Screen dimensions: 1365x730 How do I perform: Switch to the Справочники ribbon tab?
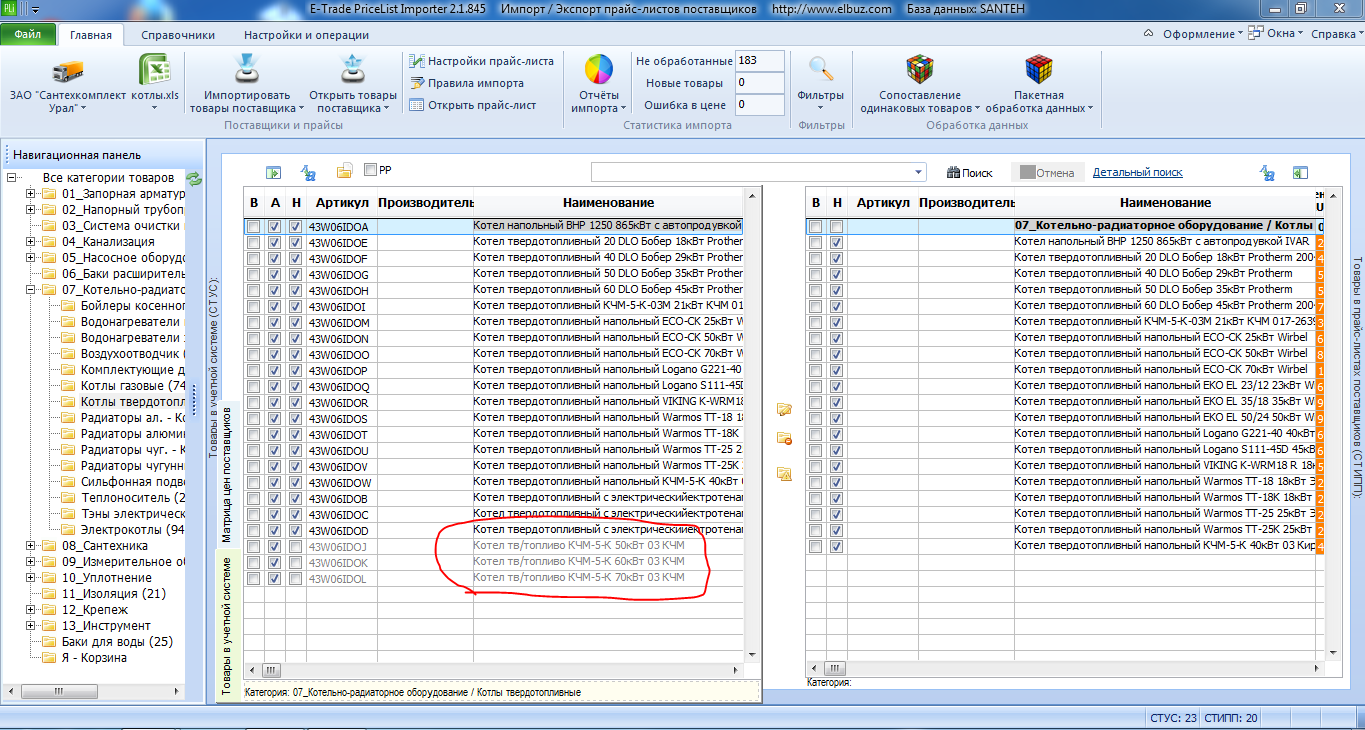click(178, 35)
